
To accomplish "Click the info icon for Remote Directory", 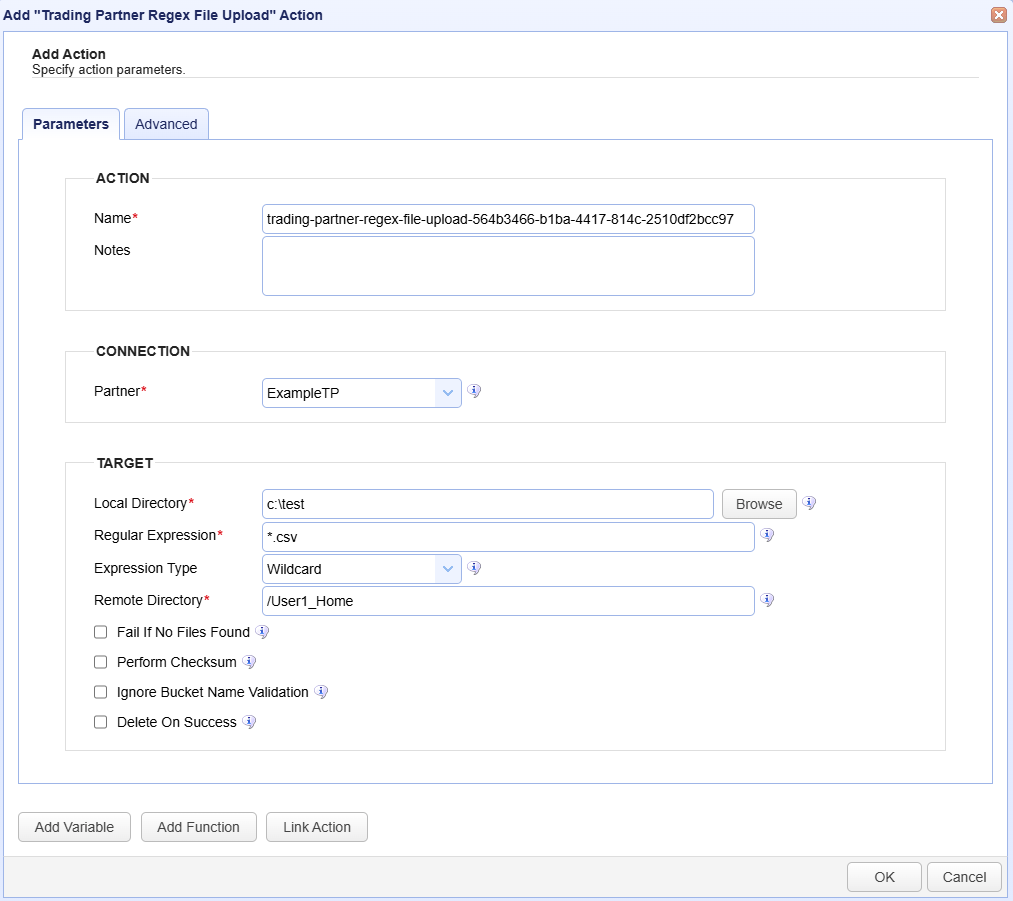I will tap(767, 600).
